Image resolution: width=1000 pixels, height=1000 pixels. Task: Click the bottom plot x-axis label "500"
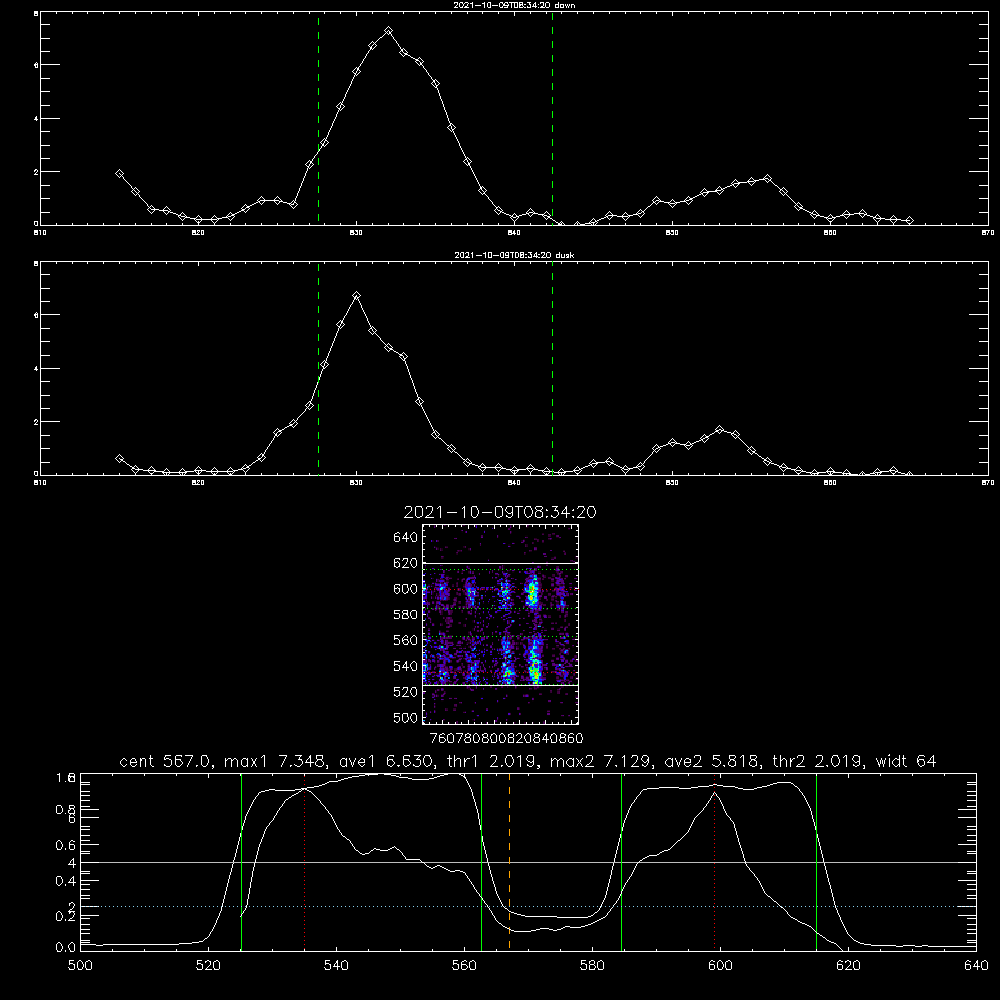point(80,966)
